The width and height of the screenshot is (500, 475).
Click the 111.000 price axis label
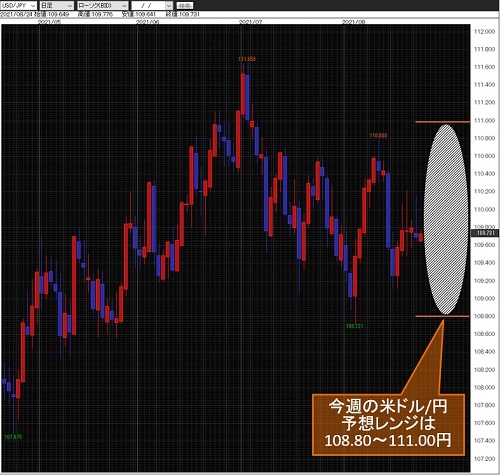tap(484, 120)
